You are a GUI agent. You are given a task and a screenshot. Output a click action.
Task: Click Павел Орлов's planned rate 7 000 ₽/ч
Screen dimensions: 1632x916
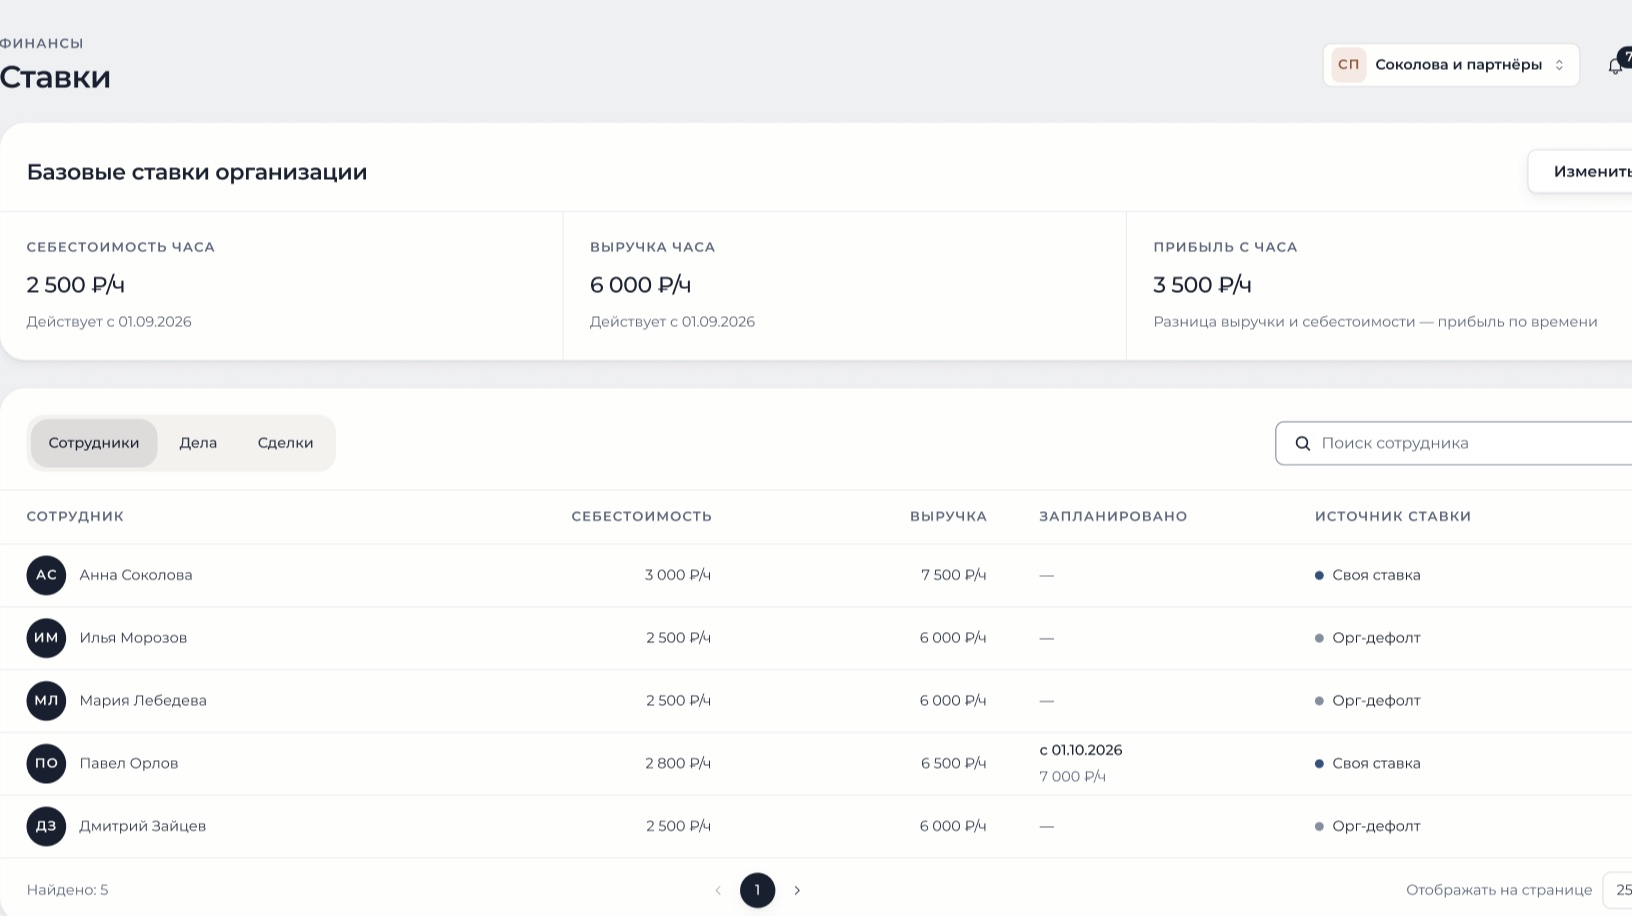(x=1072, y=777)
